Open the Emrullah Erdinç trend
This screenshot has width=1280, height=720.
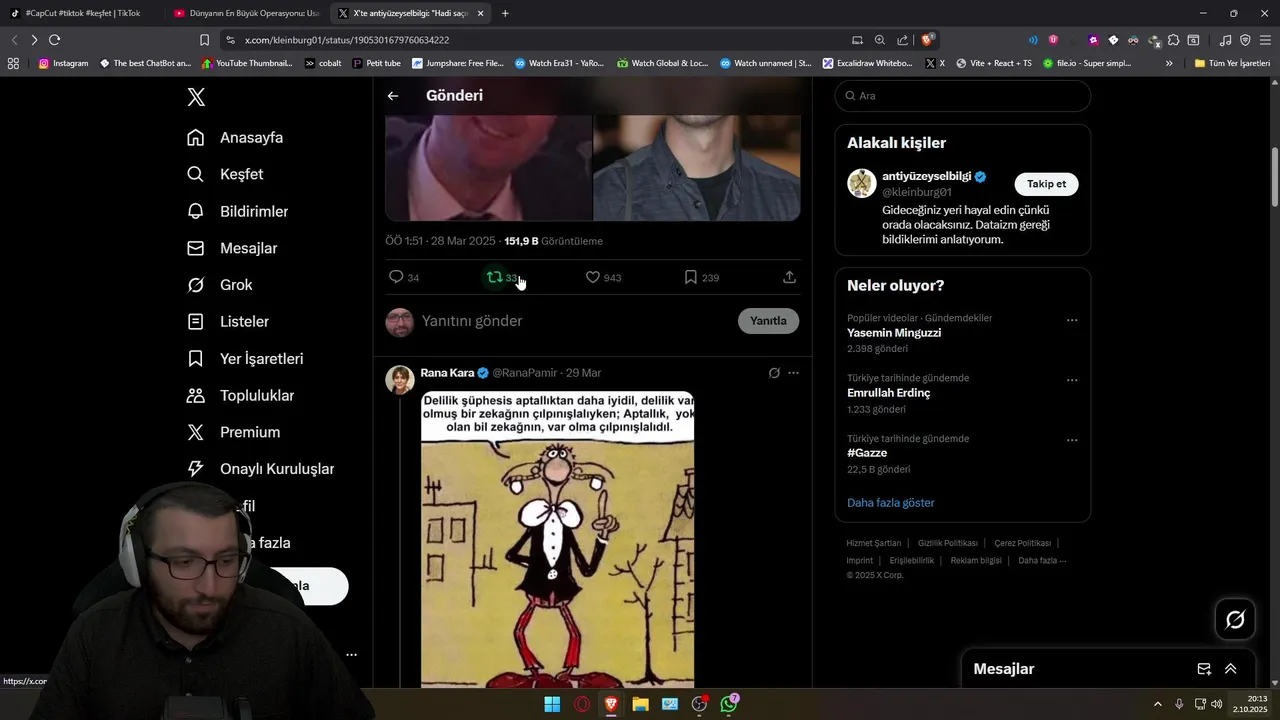click(888, 393)
